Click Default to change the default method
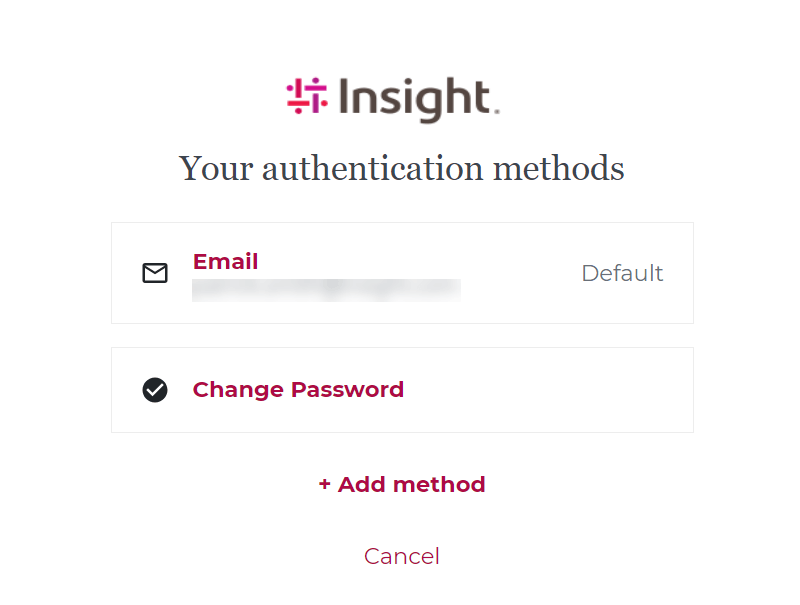The image size is (800, 605). click(x=622, y=273)
